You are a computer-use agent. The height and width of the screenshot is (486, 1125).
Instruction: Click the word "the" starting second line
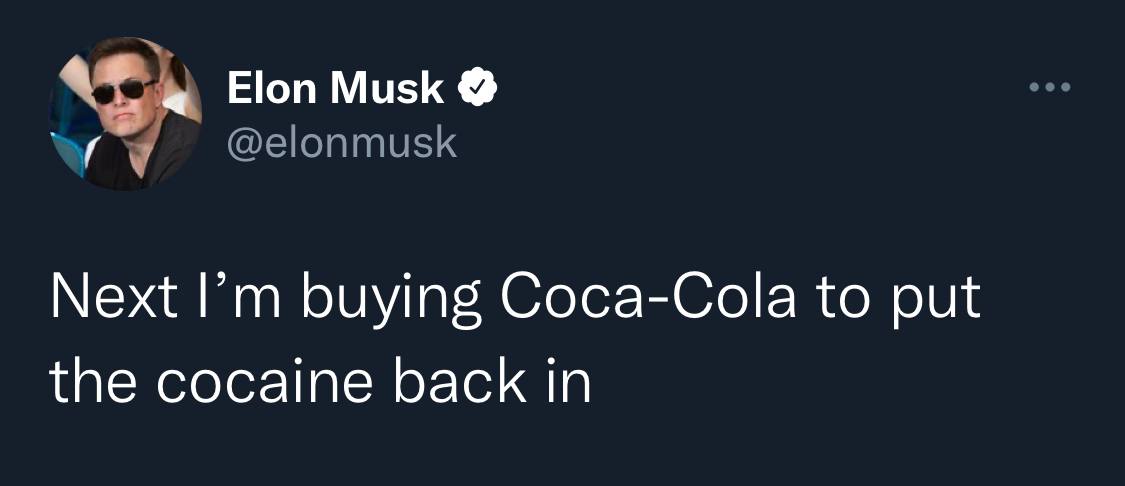pyautogui.click(x=91, y=382)
